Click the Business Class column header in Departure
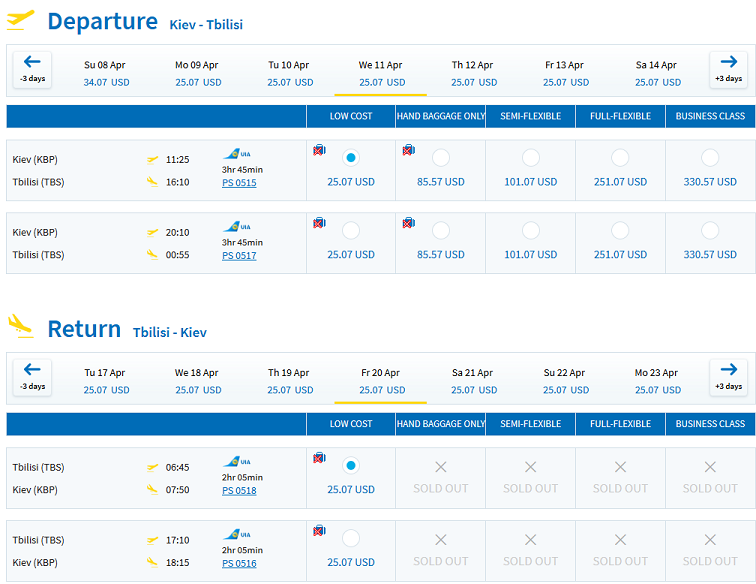Screen dimensions: 756x584 click(x=710, y=116)
